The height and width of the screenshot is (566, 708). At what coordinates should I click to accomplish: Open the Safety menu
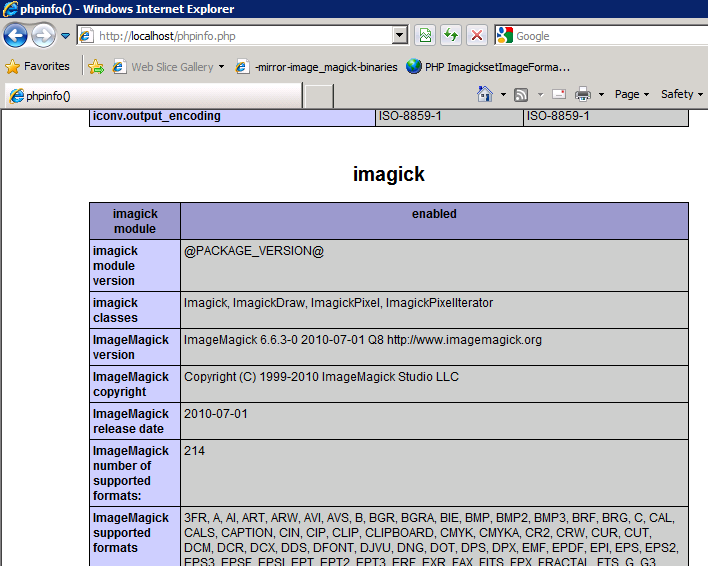pyautogui.click(x=682, y=94)
